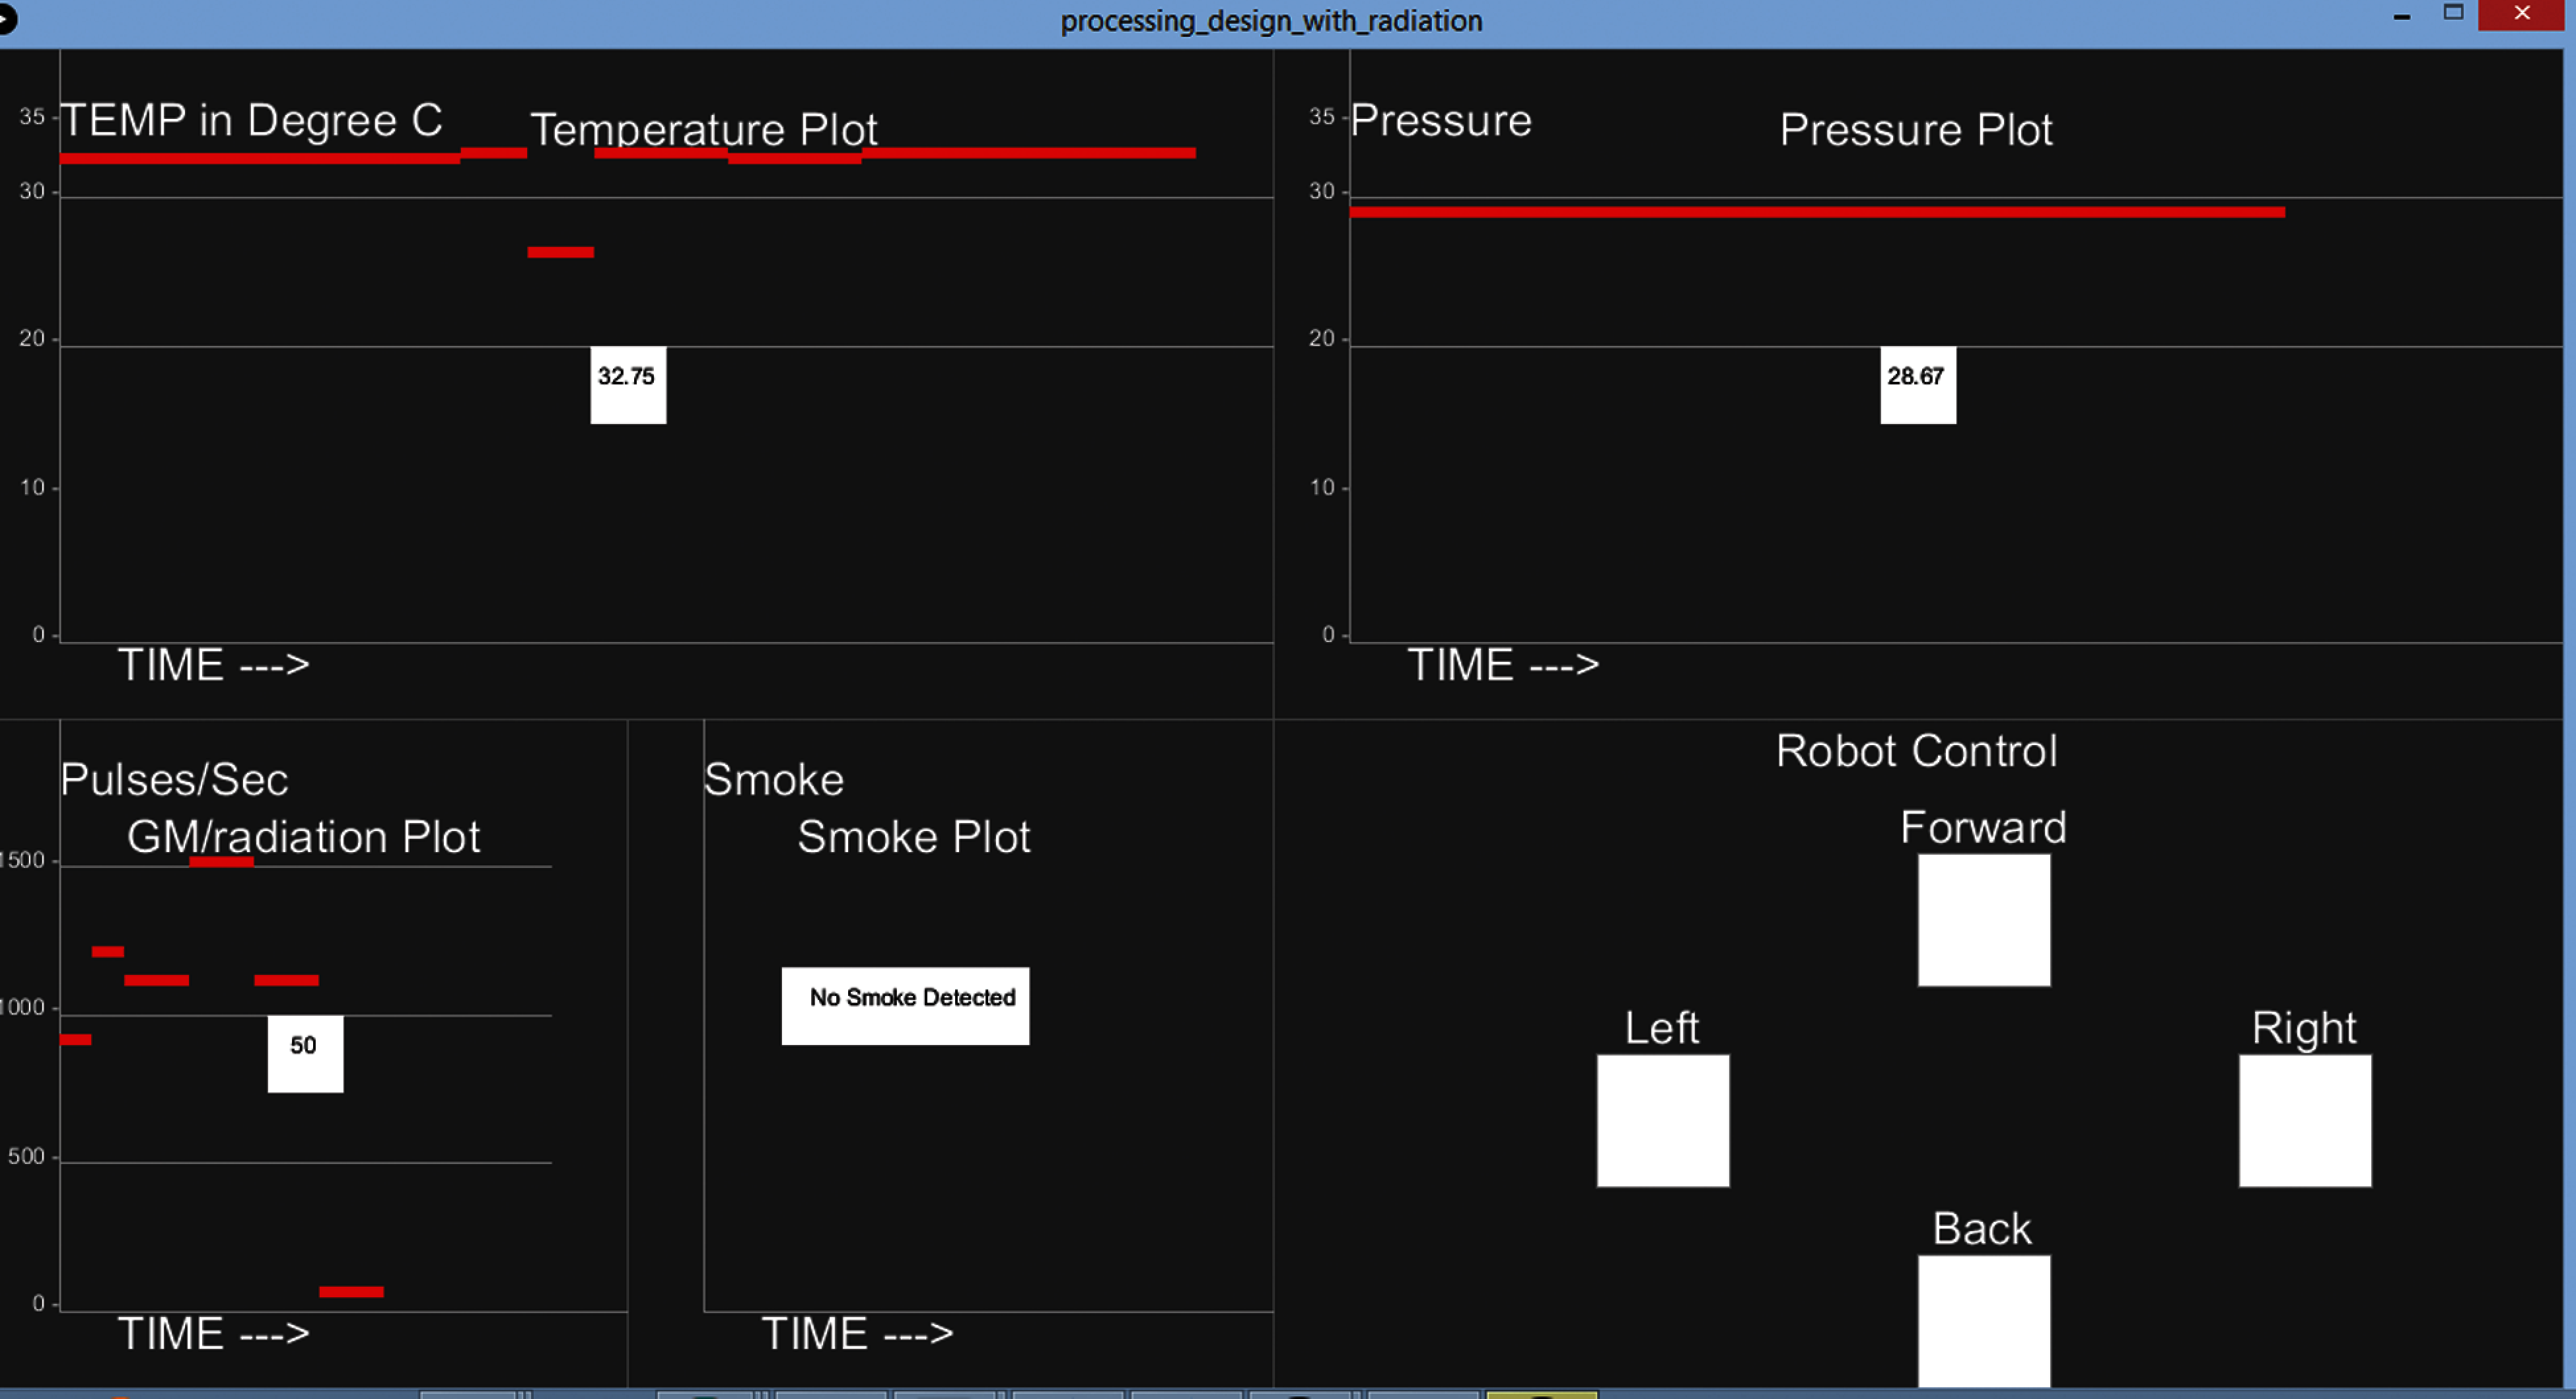Click the Temperature Plot heading
Screen dimensions: 2576x1399
point(703,129)
